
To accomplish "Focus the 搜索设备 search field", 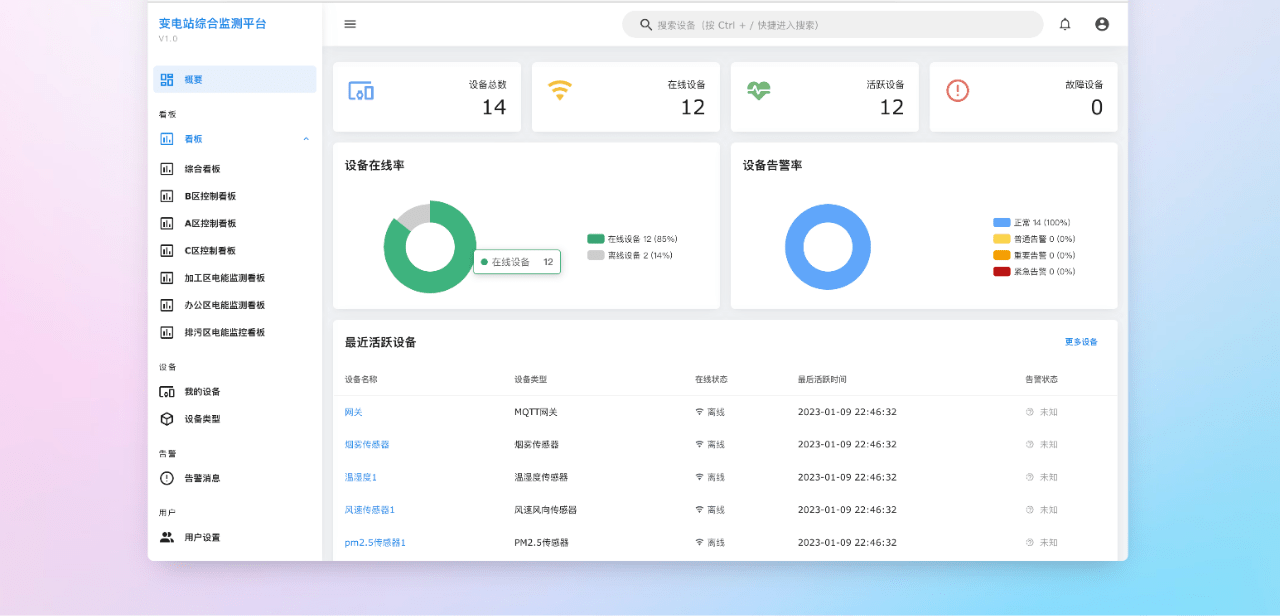I will coord(840,24).
